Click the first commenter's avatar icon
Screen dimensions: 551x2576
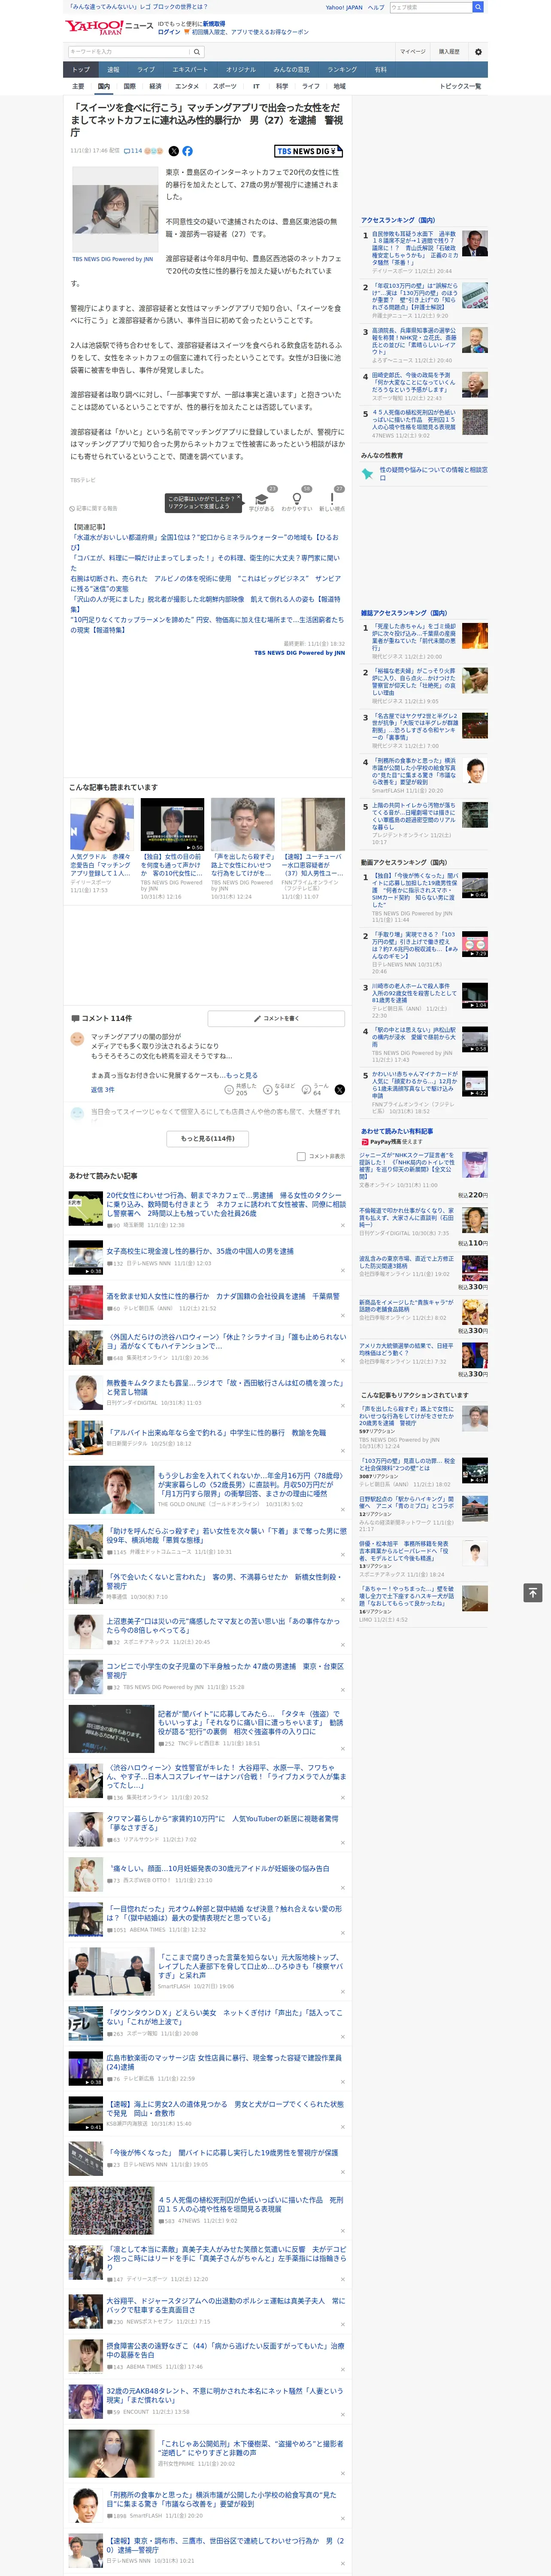point(77,1039)
